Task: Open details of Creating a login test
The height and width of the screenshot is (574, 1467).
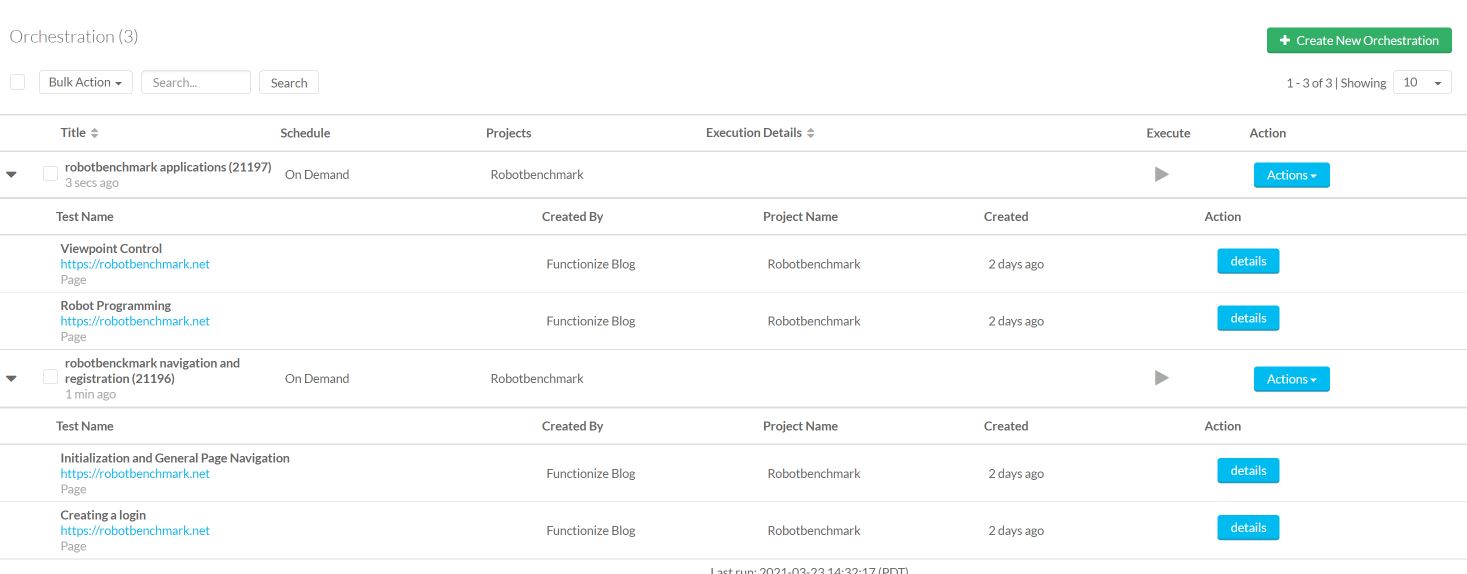Action: click(x=1247, y=527)
